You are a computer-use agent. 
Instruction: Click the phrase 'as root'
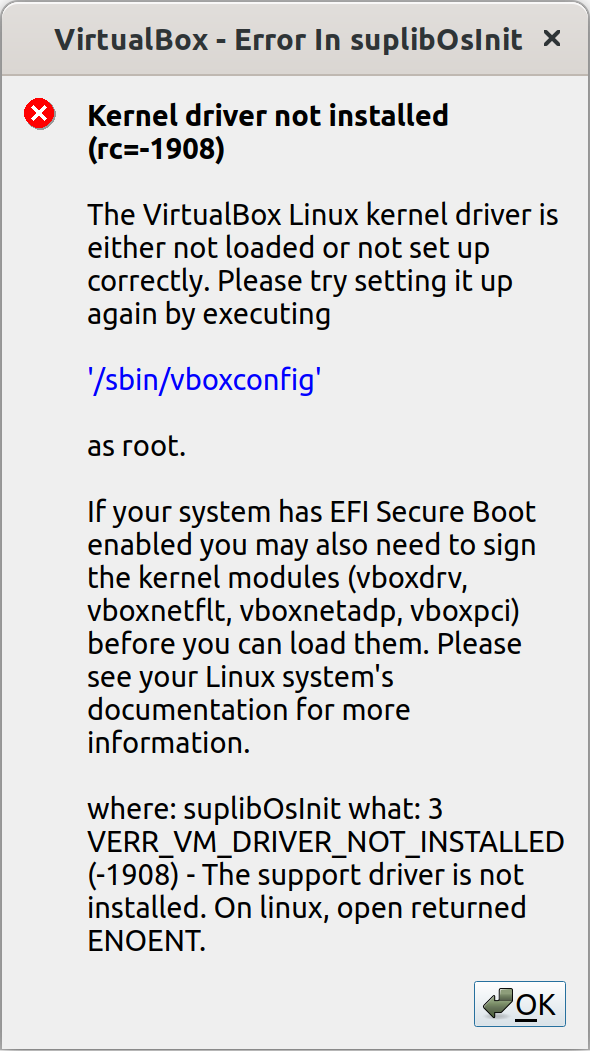[130, 446]
